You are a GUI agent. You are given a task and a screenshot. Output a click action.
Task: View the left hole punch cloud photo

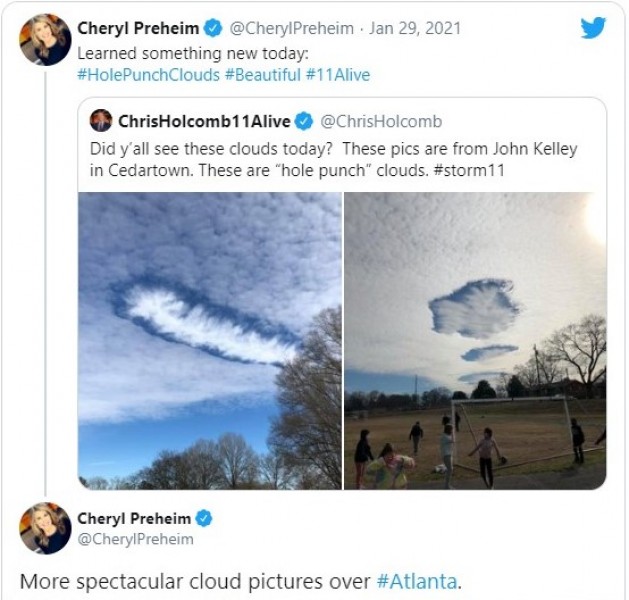tap(210, 341)
